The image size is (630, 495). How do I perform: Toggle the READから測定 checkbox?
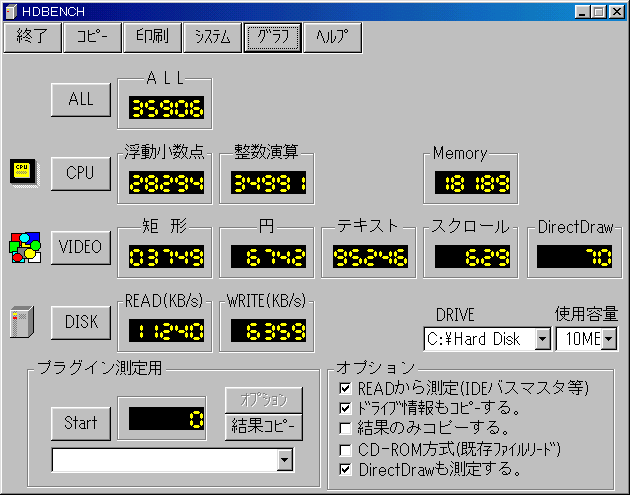point(345,388)
